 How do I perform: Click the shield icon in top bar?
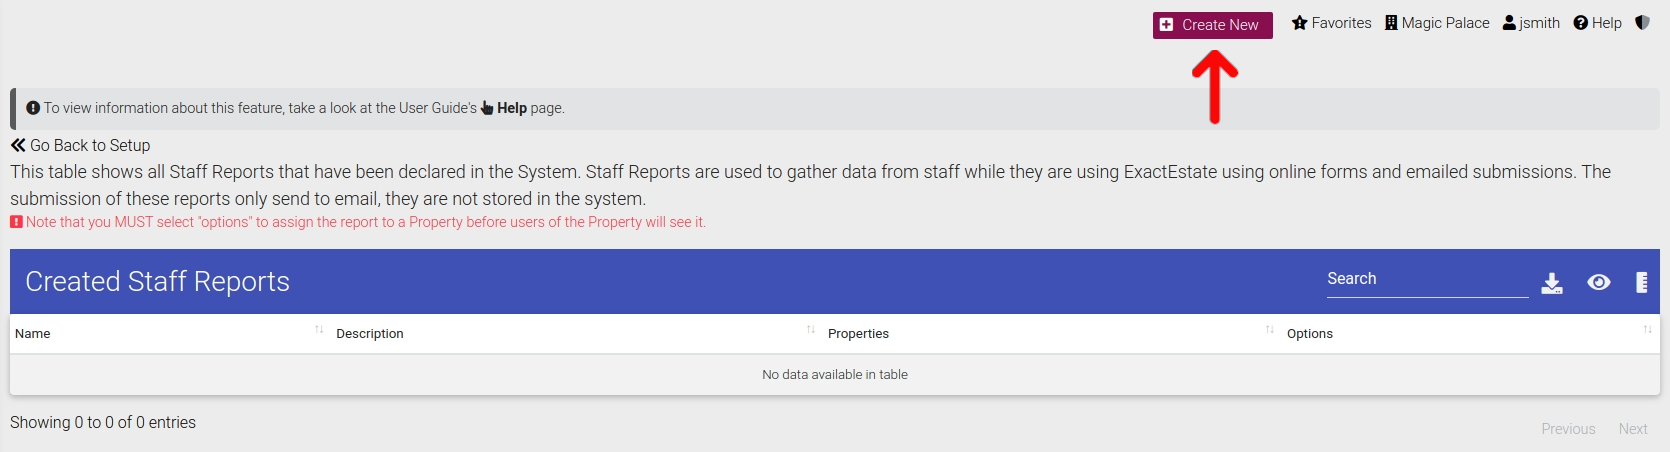click(1642, 22)
